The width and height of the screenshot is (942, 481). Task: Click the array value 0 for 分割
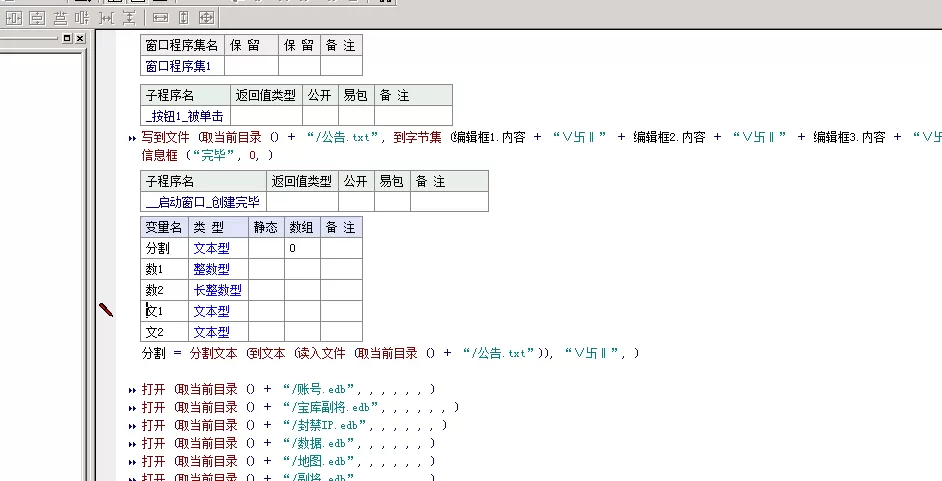pos(302,248)
